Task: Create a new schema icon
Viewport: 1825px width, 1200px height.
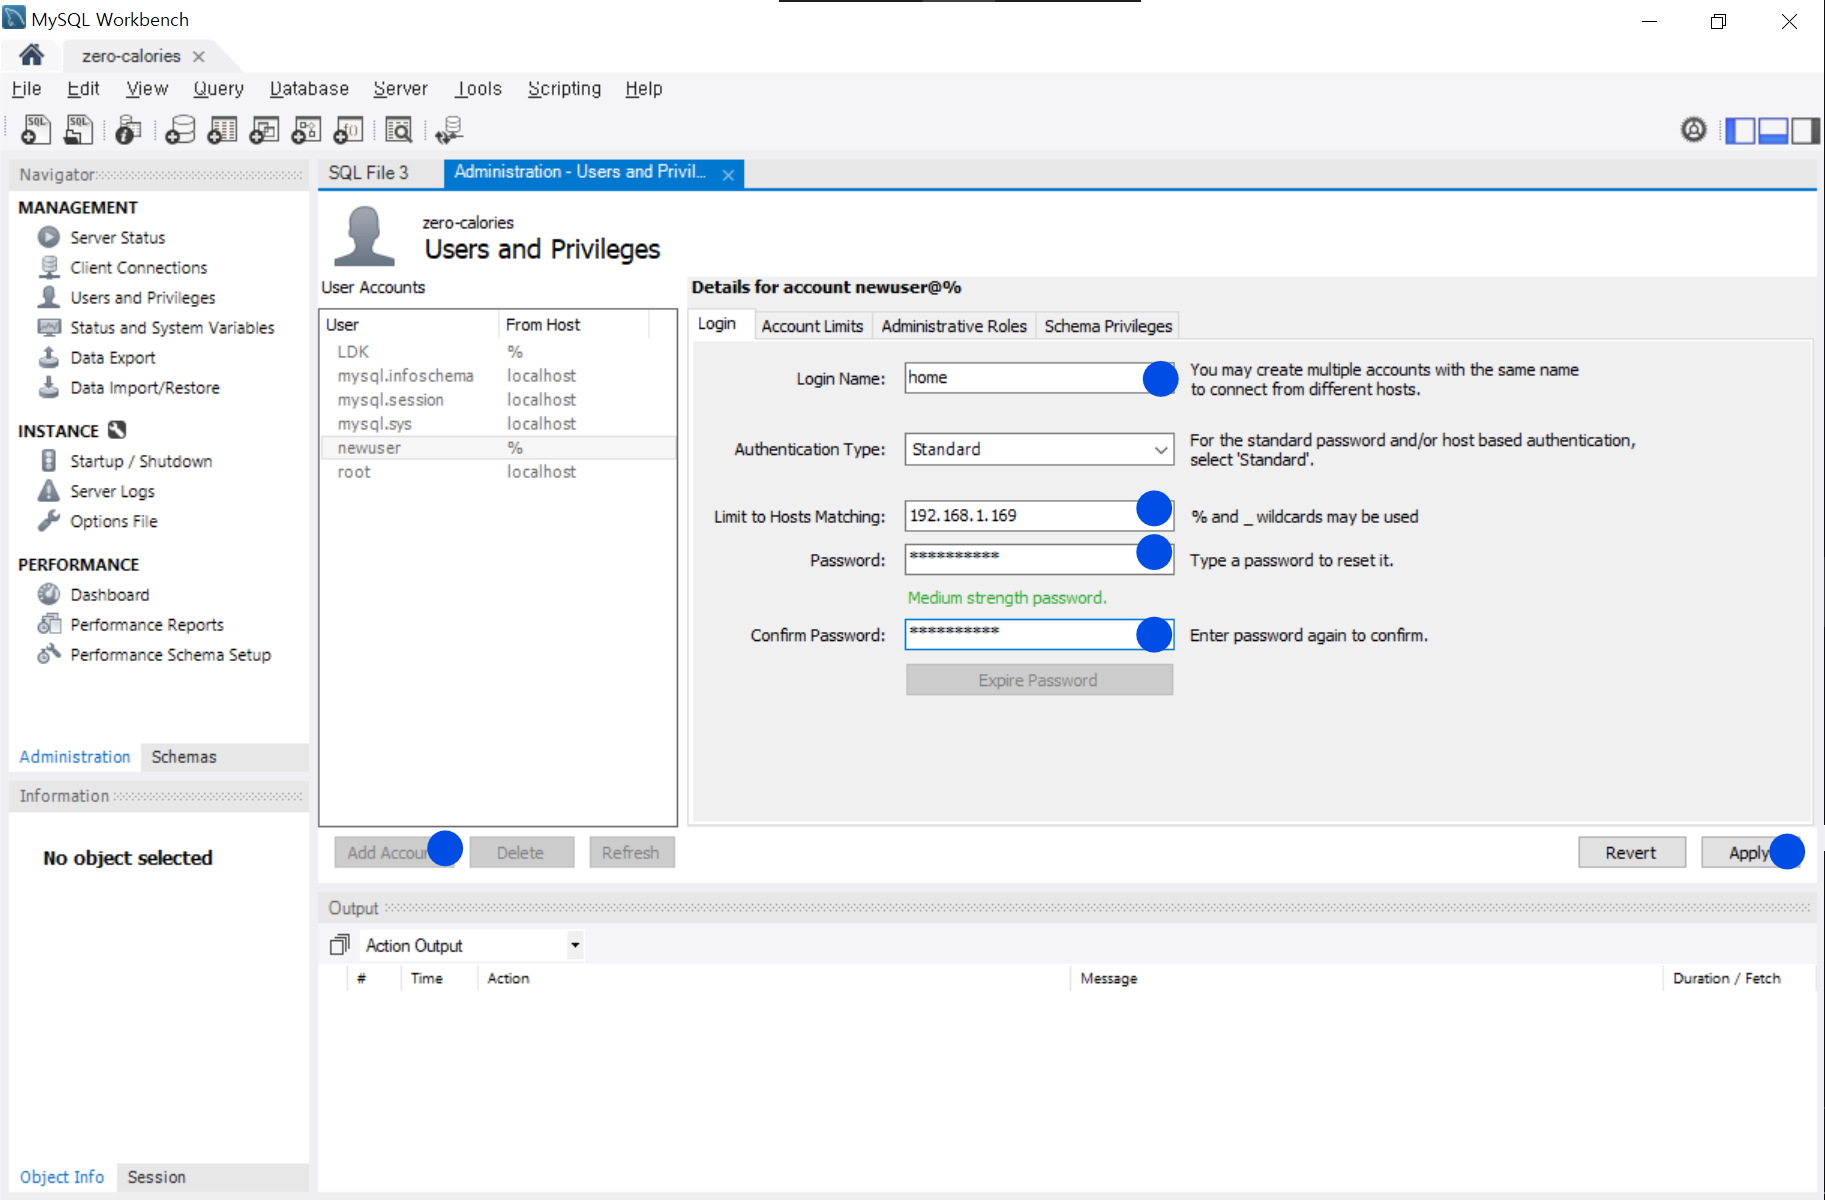Action: click(x=180, y=129)
